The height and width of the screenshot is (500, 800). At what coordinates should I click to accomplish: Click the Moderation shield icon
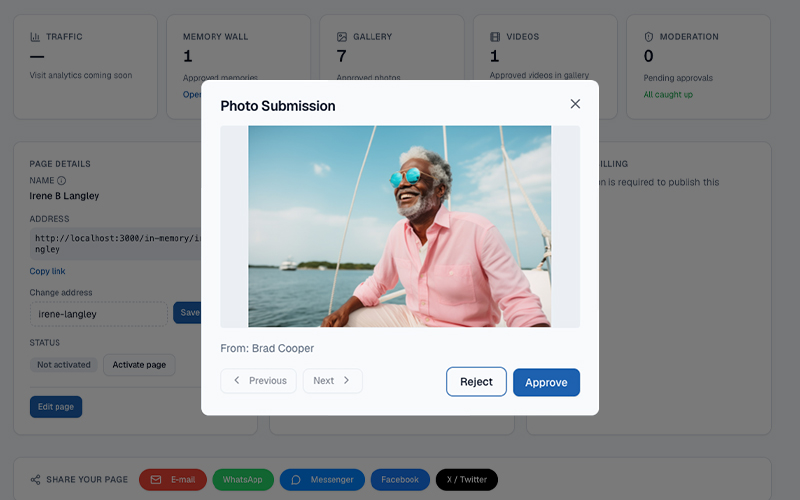[648, 37]
